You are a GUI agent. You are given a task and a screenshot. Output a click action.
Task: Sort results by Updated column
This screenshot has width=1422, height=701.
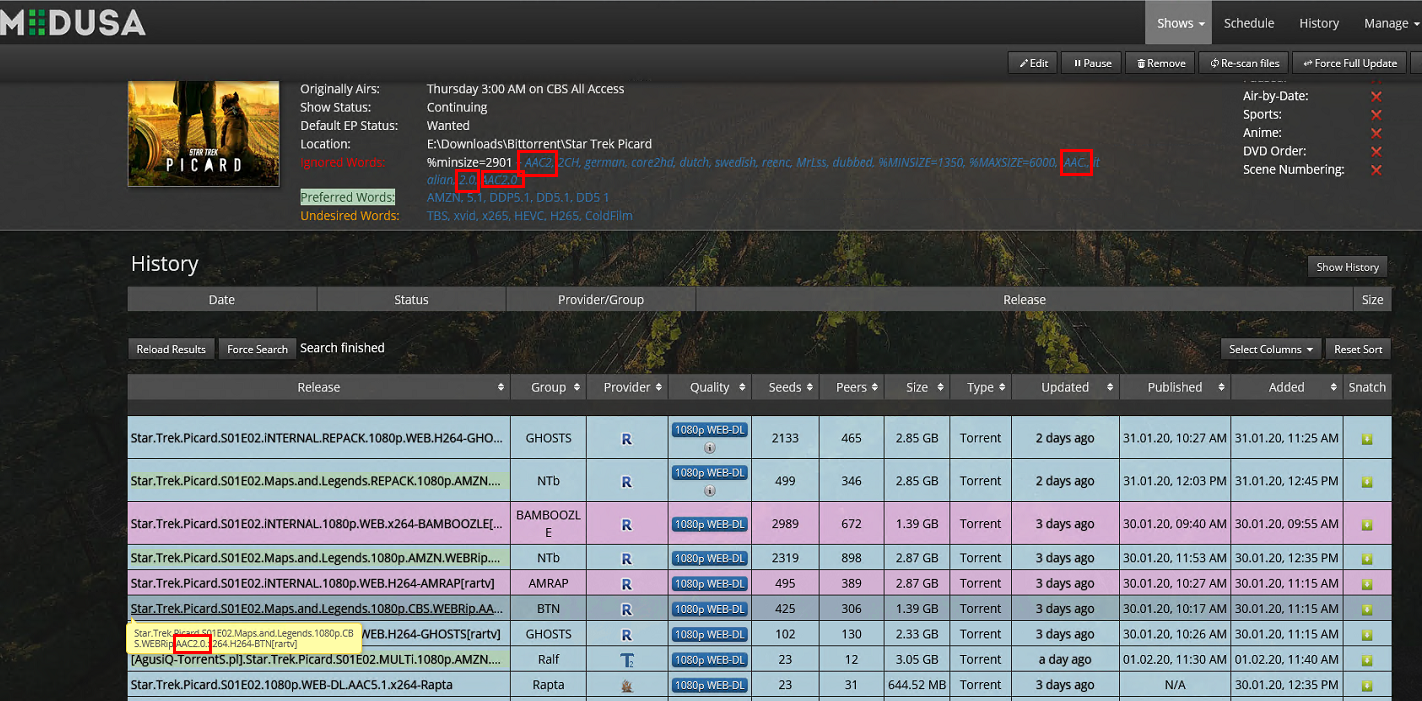point(1065,387)
